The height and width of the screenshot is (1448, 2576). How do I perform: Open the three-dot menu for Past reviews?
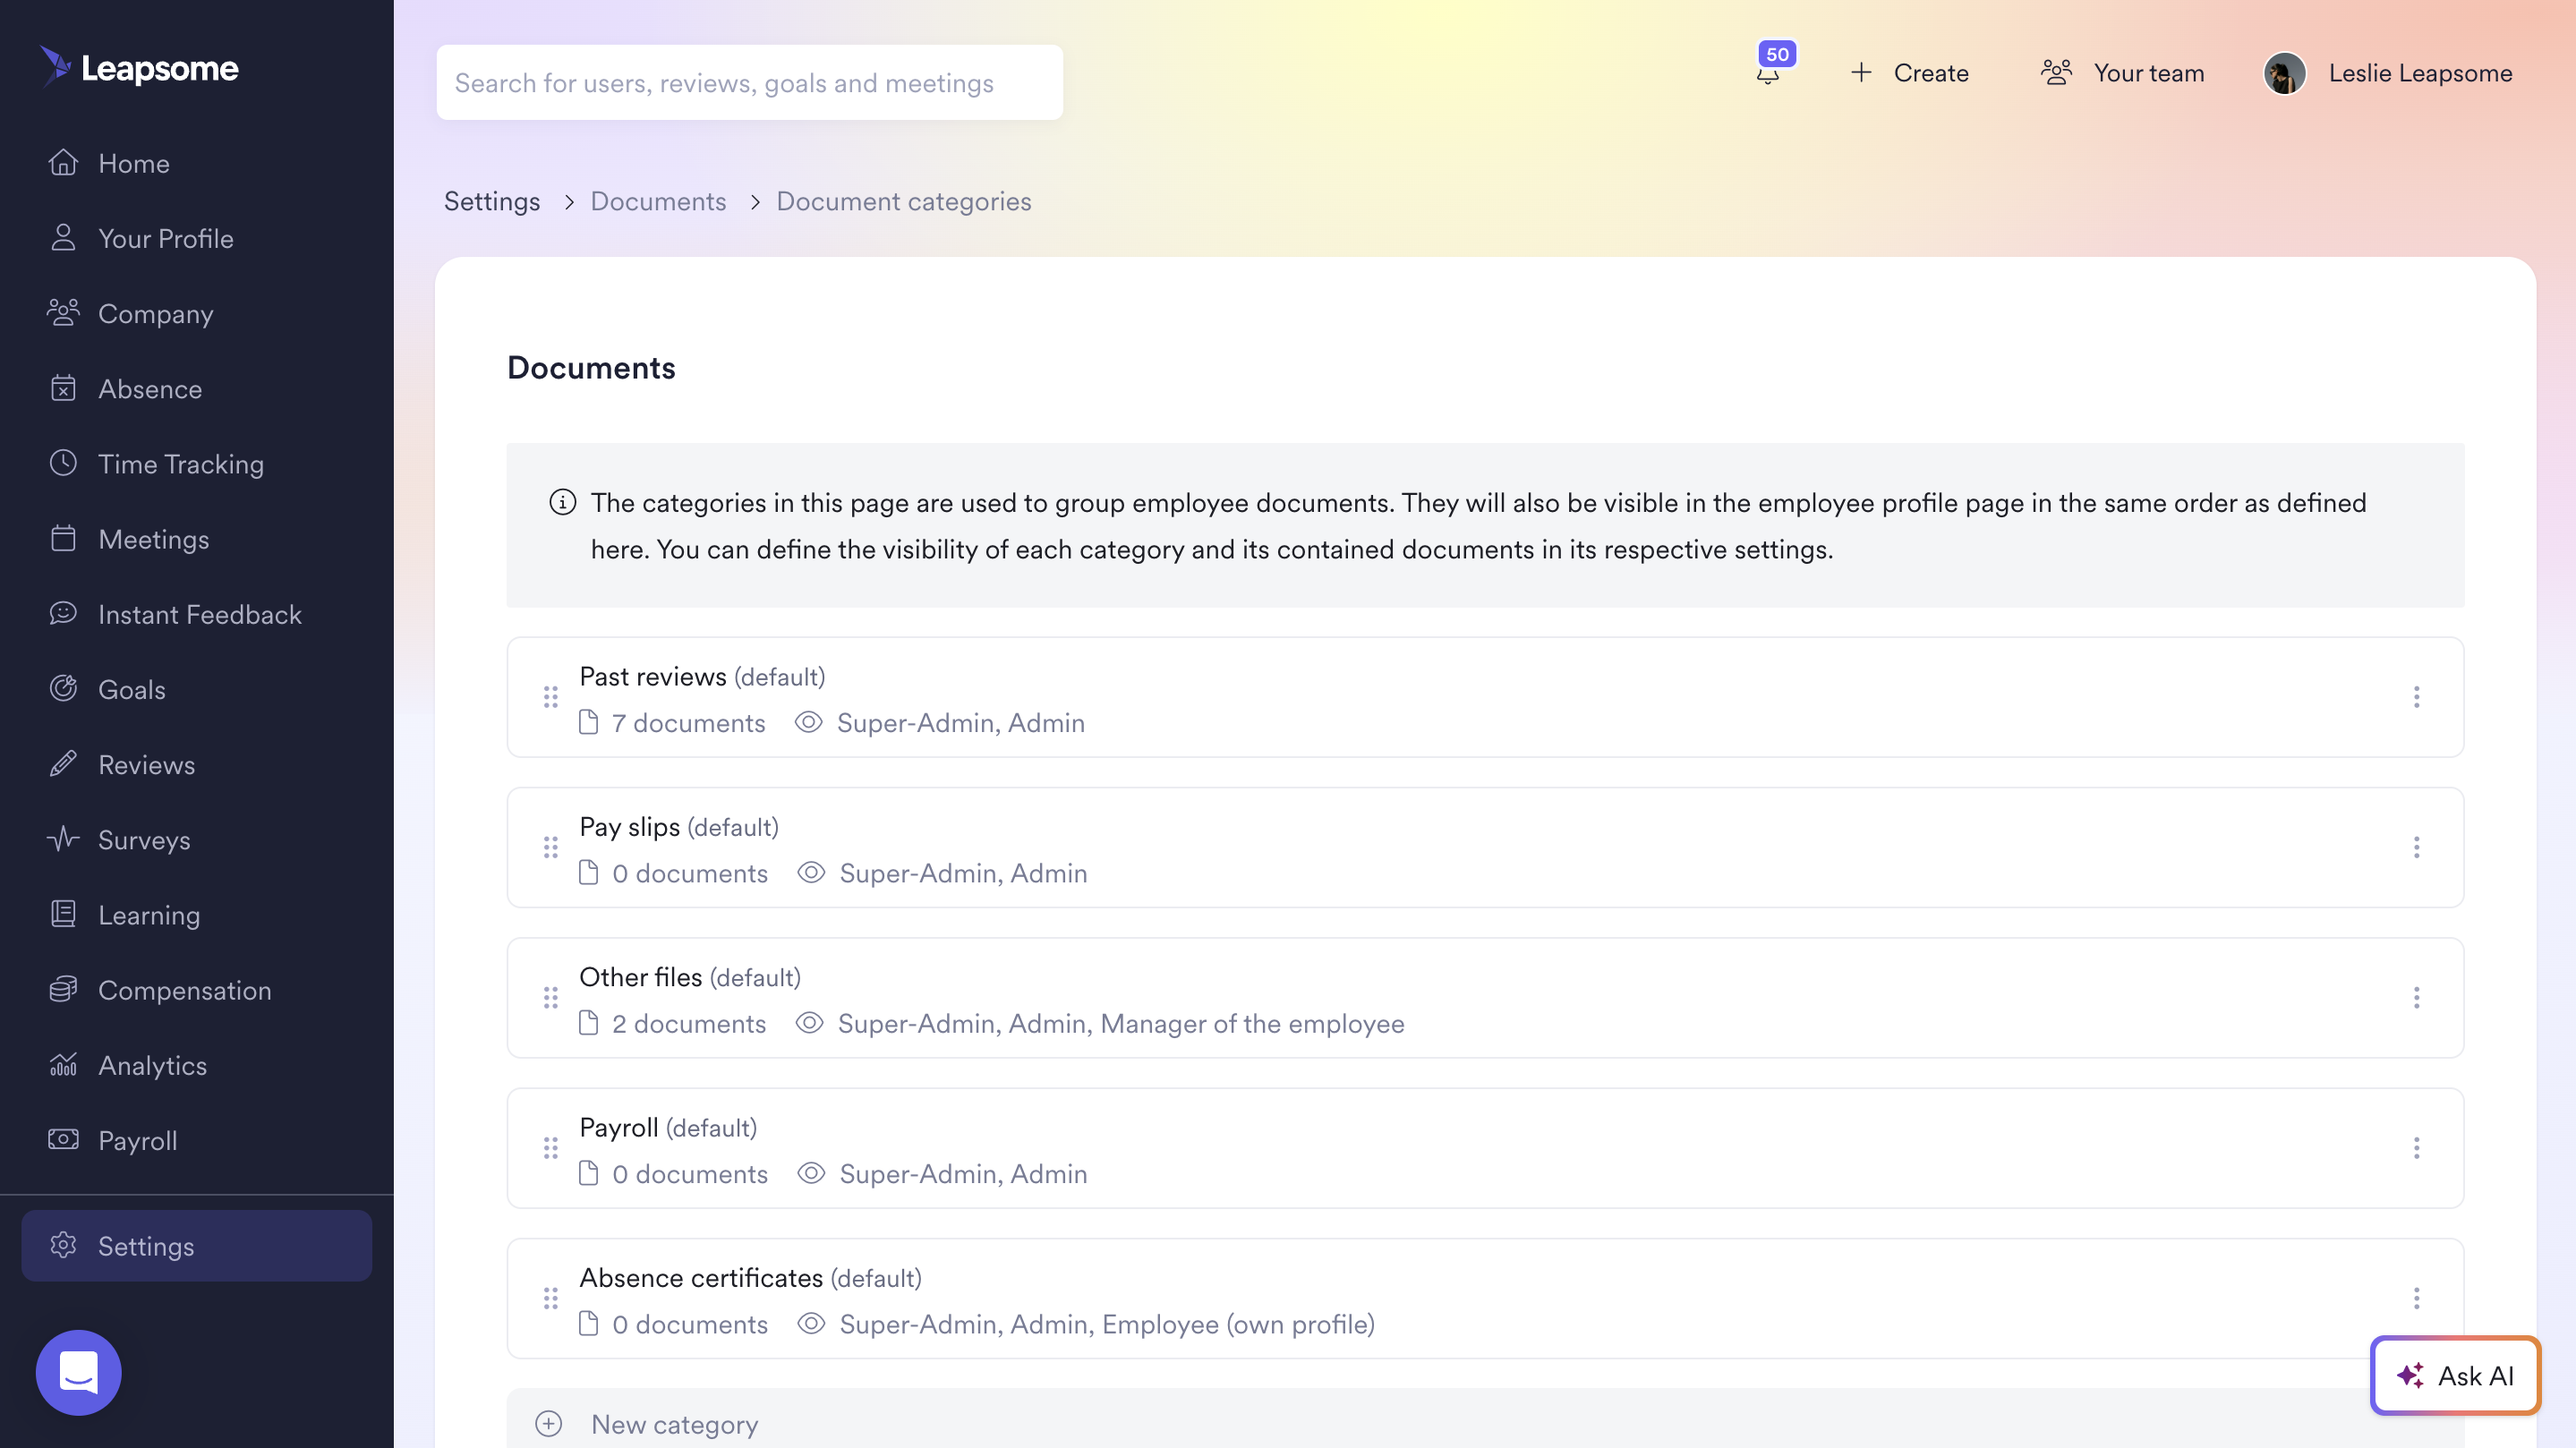2416,697
